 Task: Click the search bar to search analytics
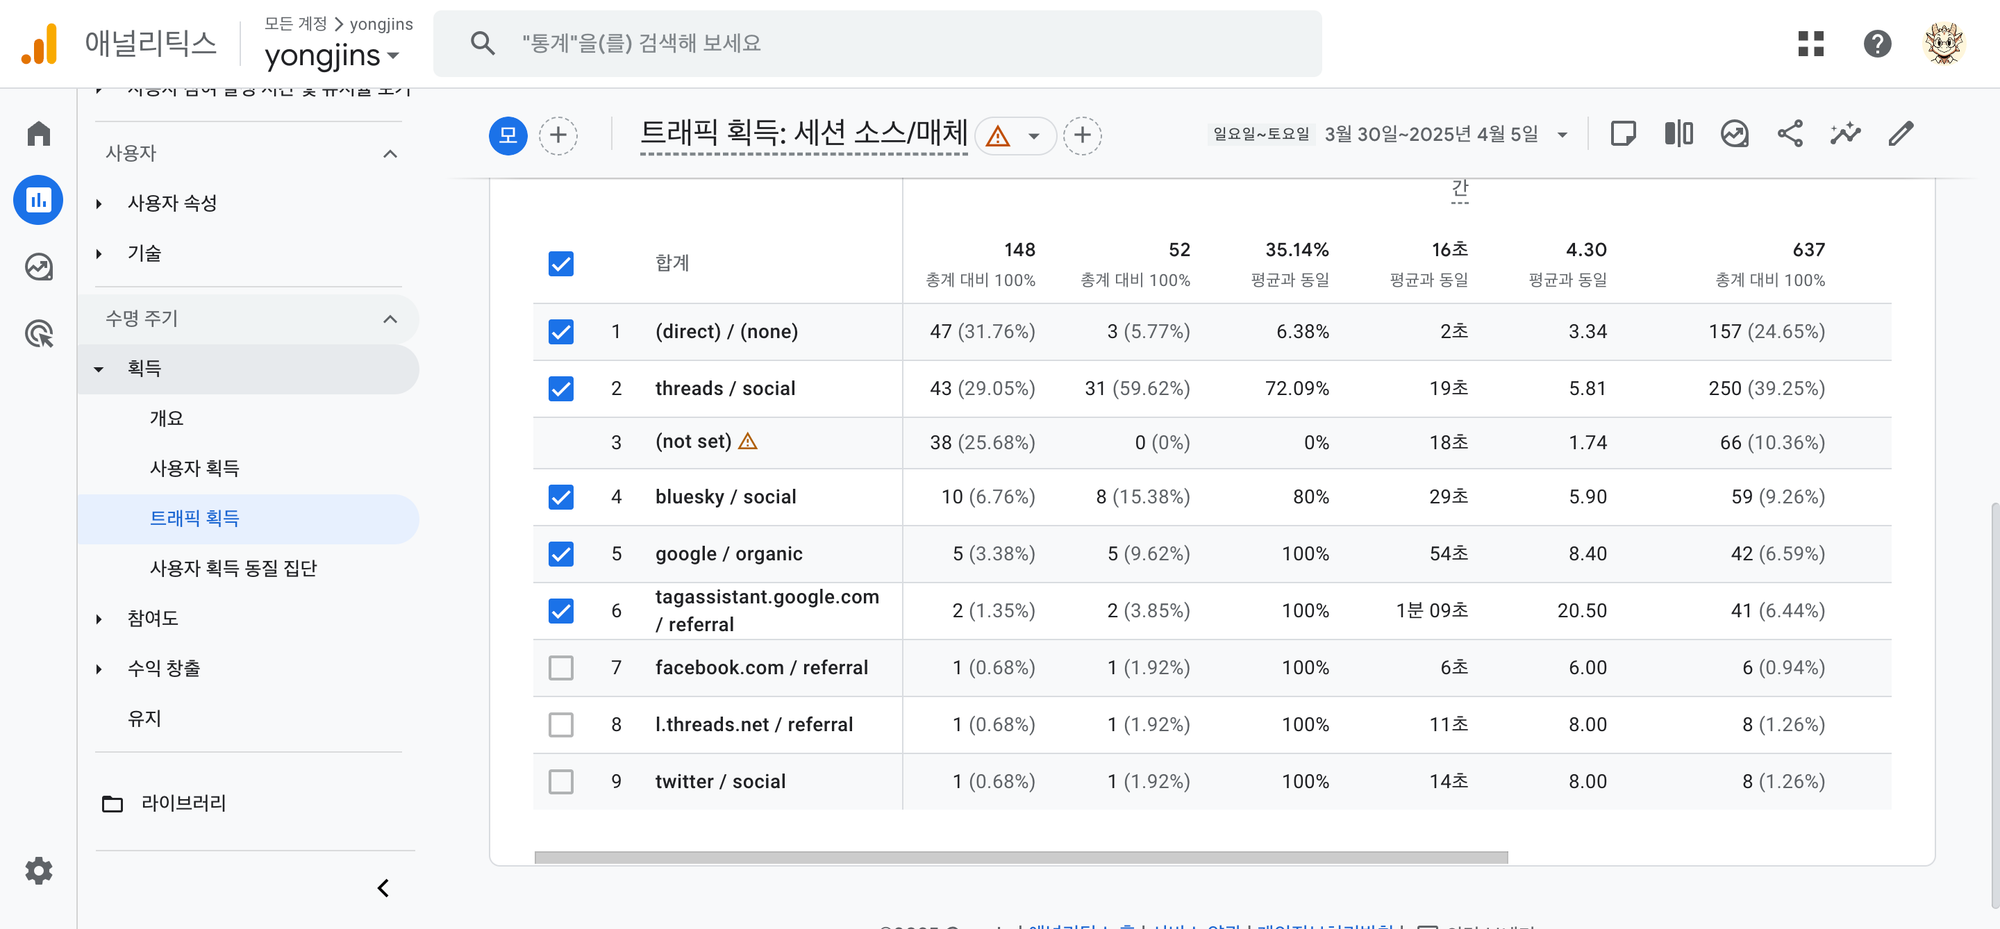coord(878,43)
